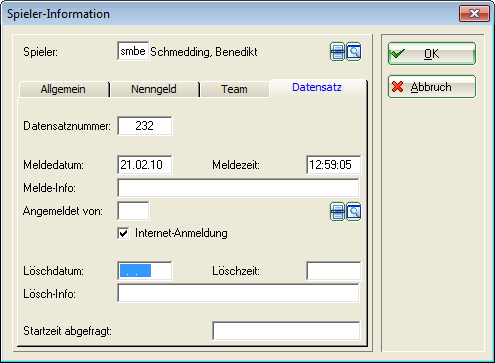Switch to the Allgemein tab
495x363 pixels.
click(63, 89)
